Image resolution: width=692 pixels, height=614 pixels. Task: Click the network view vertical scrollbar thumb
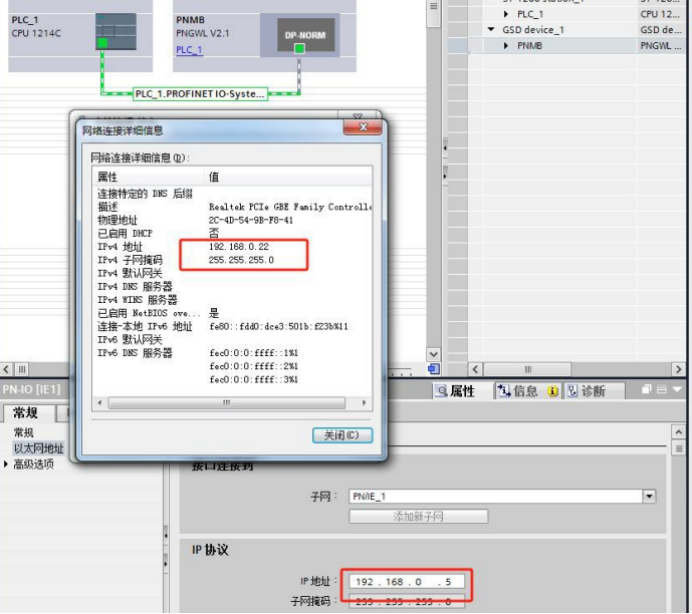click(433, 14)
